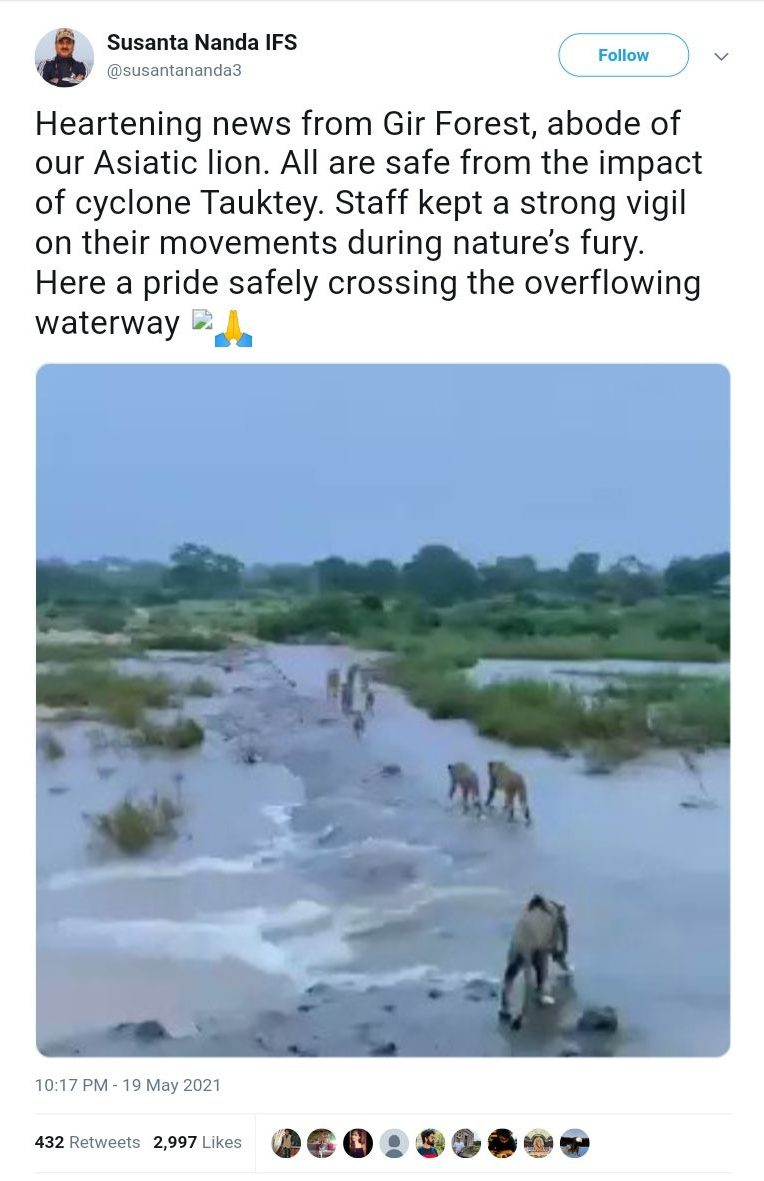Click the folded hands emoji

pos(233,328)
